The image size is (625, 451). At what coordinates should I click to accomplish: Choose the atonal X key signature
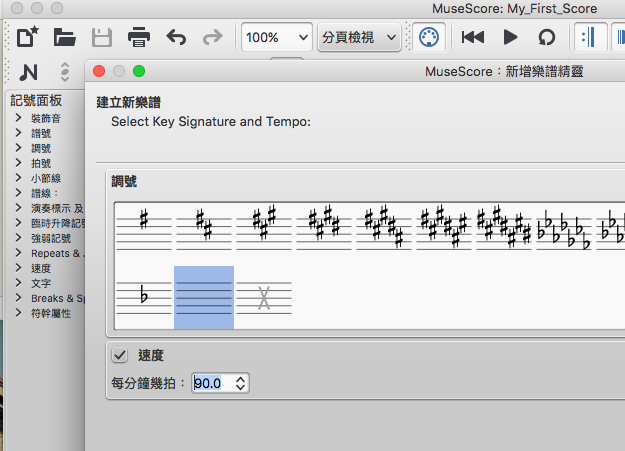coord(264,297)
